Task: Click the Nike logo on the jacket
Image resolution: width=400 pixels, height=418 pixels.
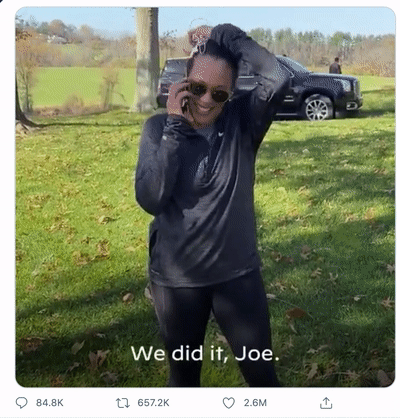Action: tap(220, 134)
